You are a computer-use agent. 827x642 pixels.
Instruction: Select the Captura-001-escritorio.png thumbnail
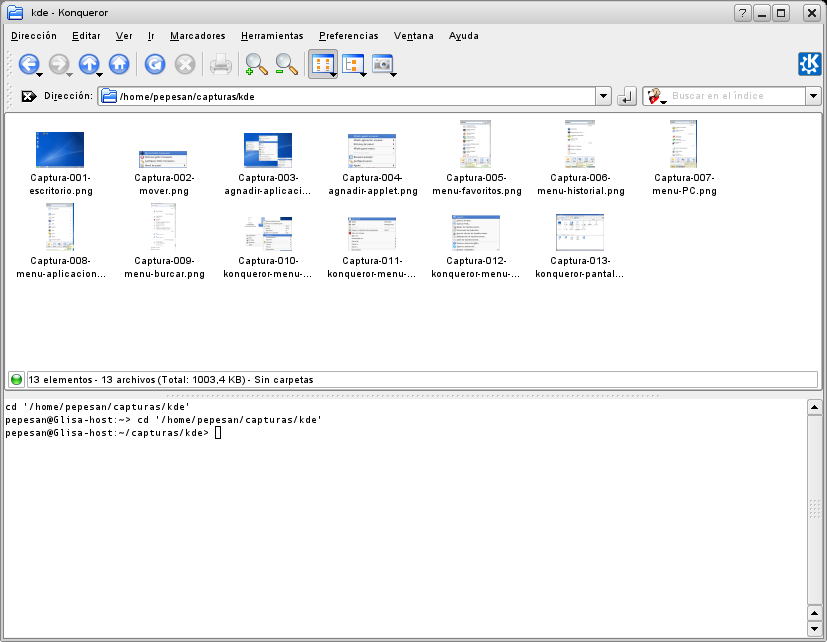tap(60, 150)
